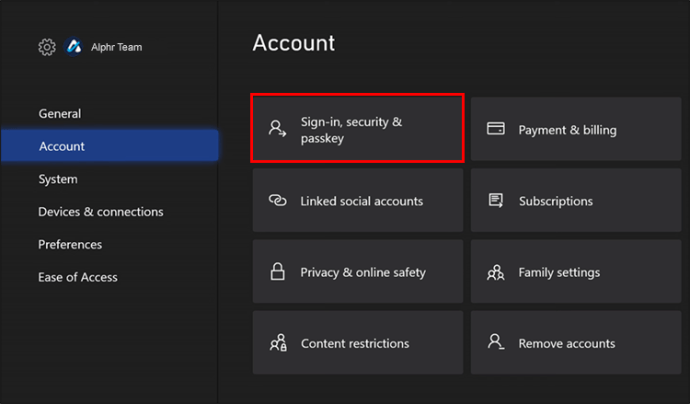The image size is (690, 404).
Task: Open the Payment & billing tile
Action: [x=574, y=129]
